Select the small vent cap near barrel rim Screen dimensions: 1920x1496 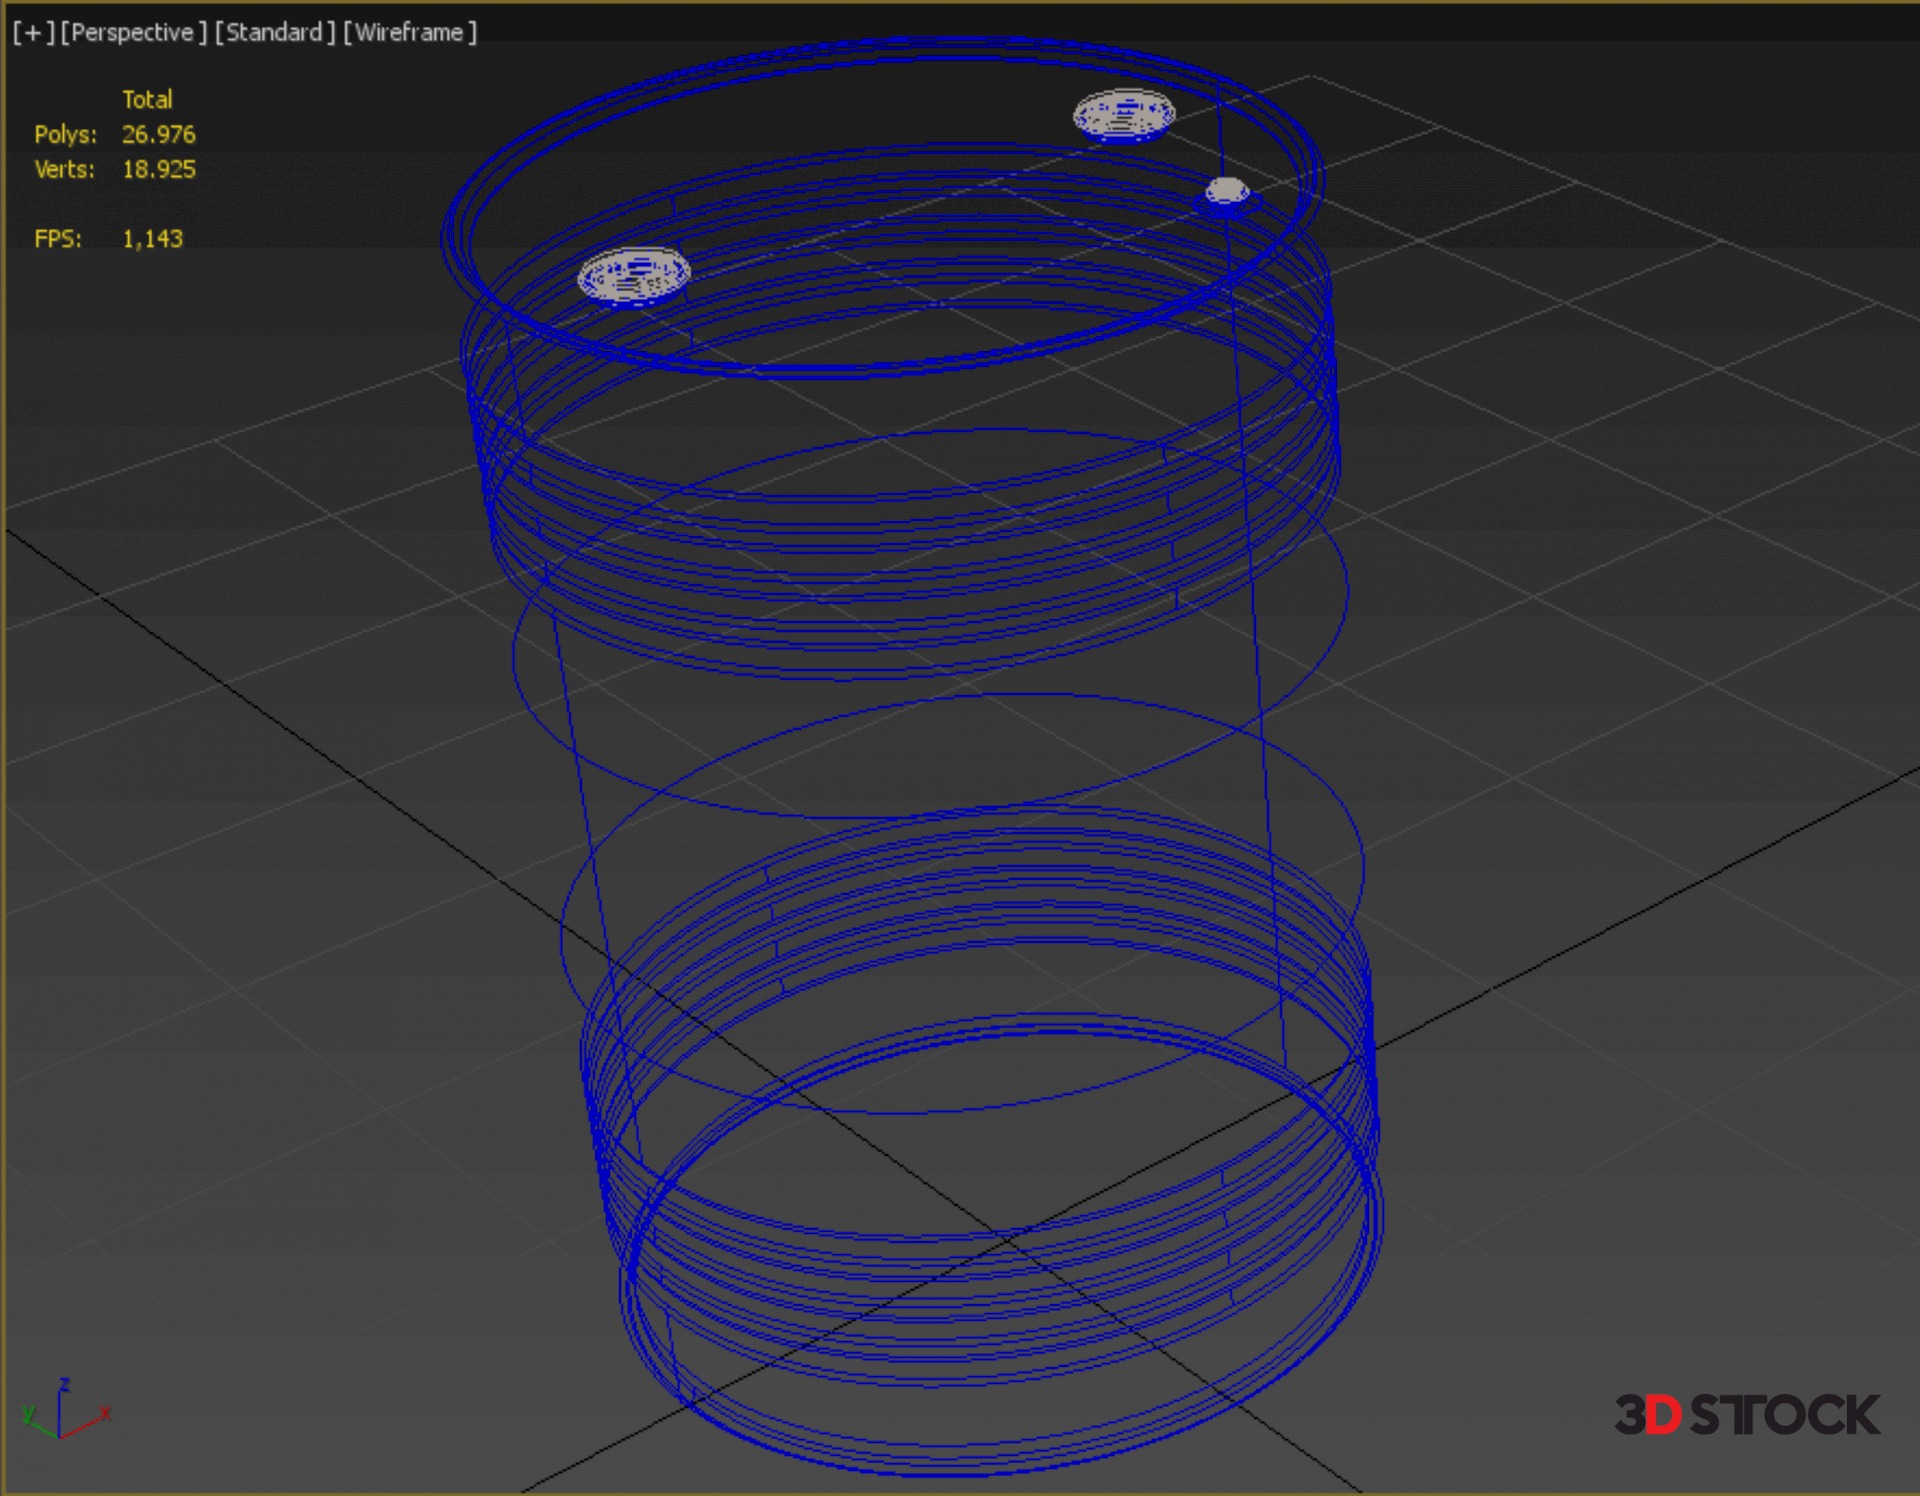tap(1227, 191)
